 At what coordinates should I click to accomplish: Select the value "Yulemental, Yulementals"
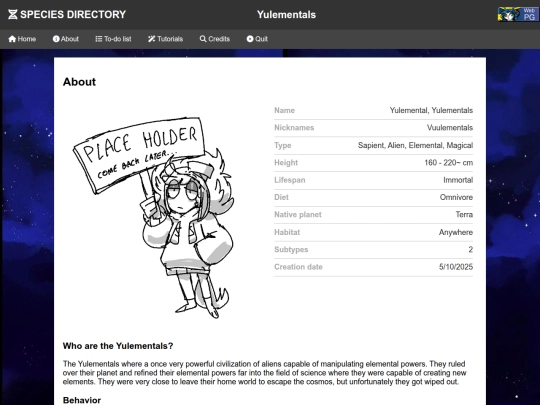[431, 110]
